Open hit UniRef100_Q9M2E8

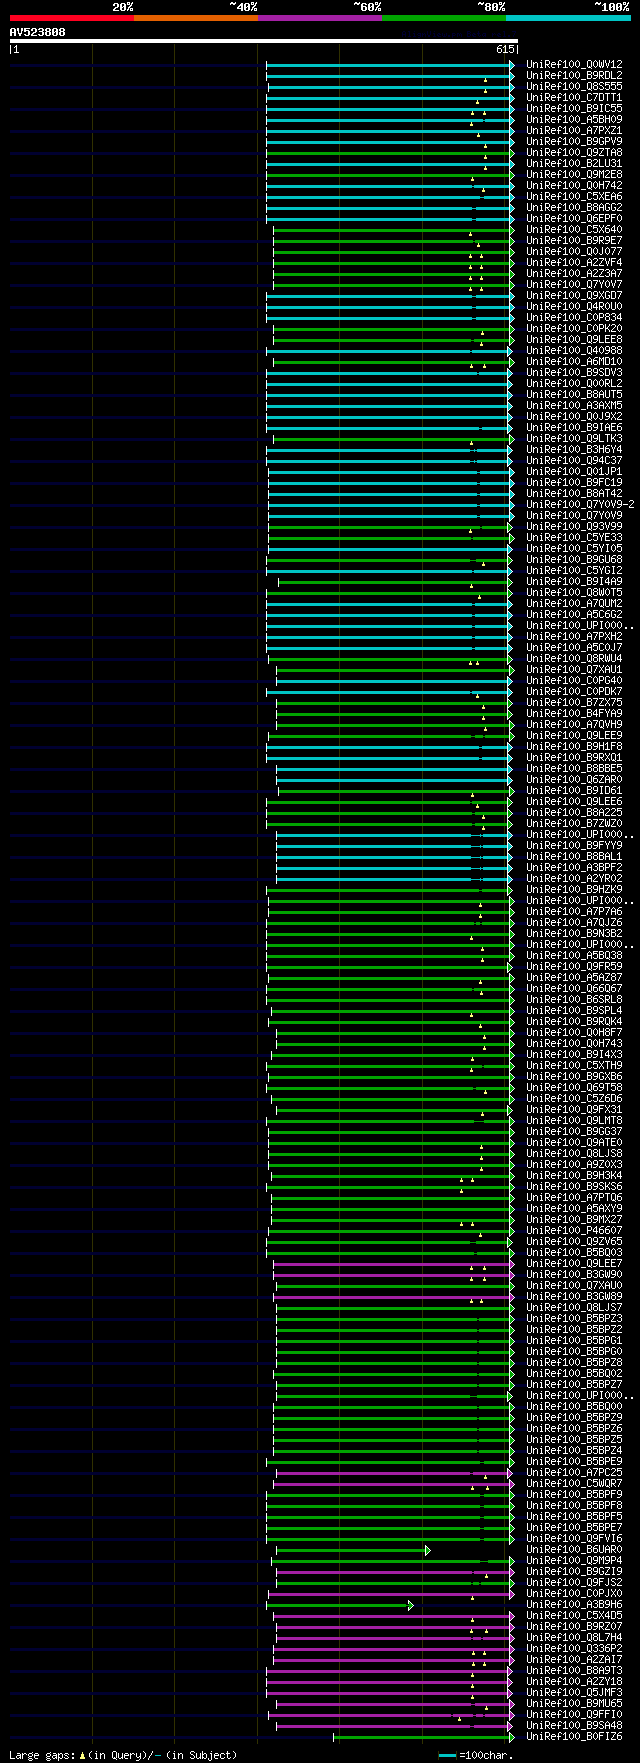[574, 175]
